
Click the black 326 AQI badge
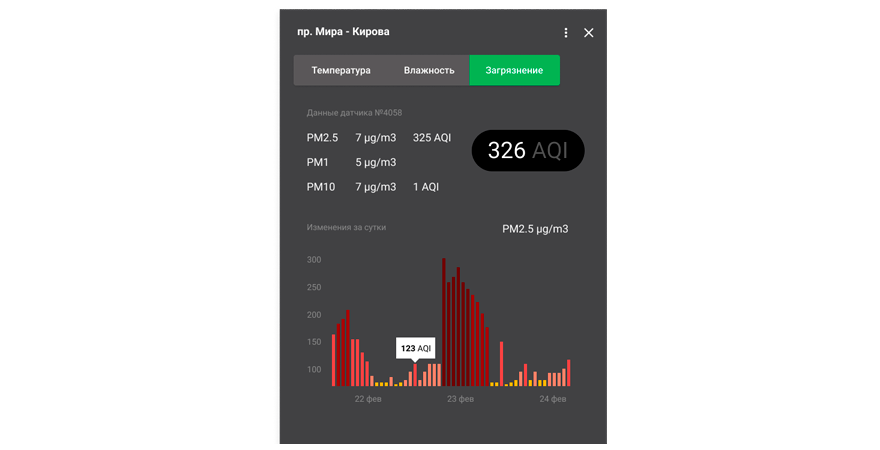tap(527, 151)
